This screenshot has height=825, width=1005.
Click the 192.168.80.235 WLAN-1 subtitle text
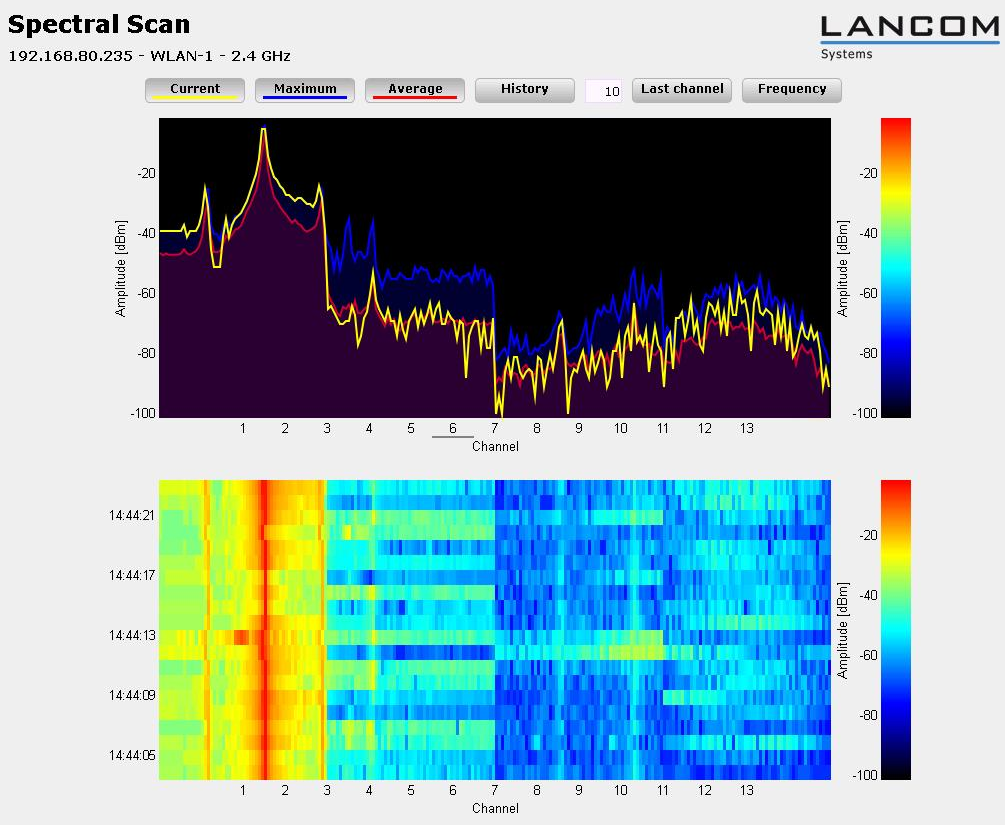pos(149,56)
